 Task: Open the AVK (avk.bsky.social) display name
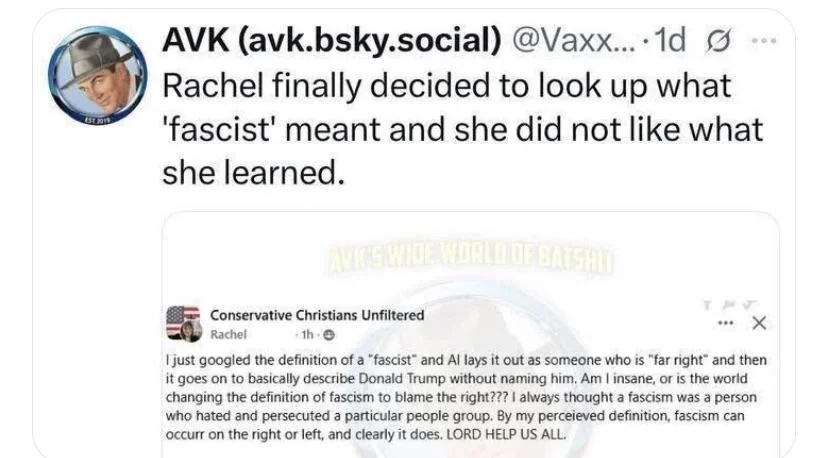click(x=331, y=39)
